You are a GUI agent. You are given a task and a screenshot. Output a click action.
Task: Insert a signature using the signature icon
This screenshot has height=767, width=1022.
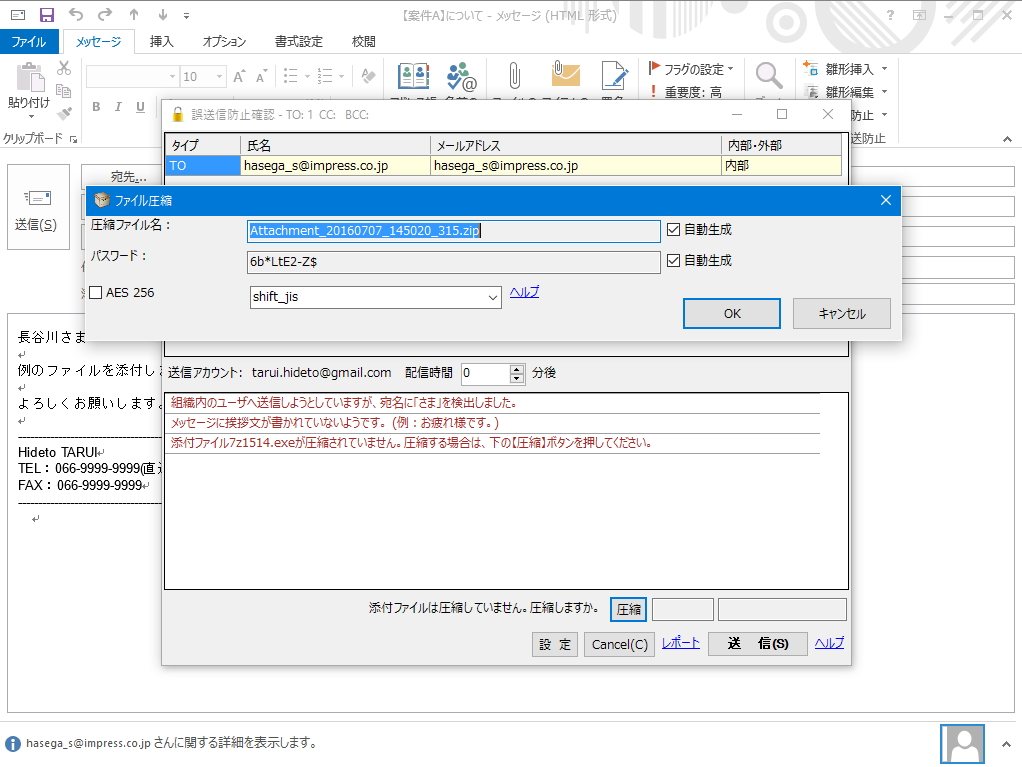[x=614, y=75]
